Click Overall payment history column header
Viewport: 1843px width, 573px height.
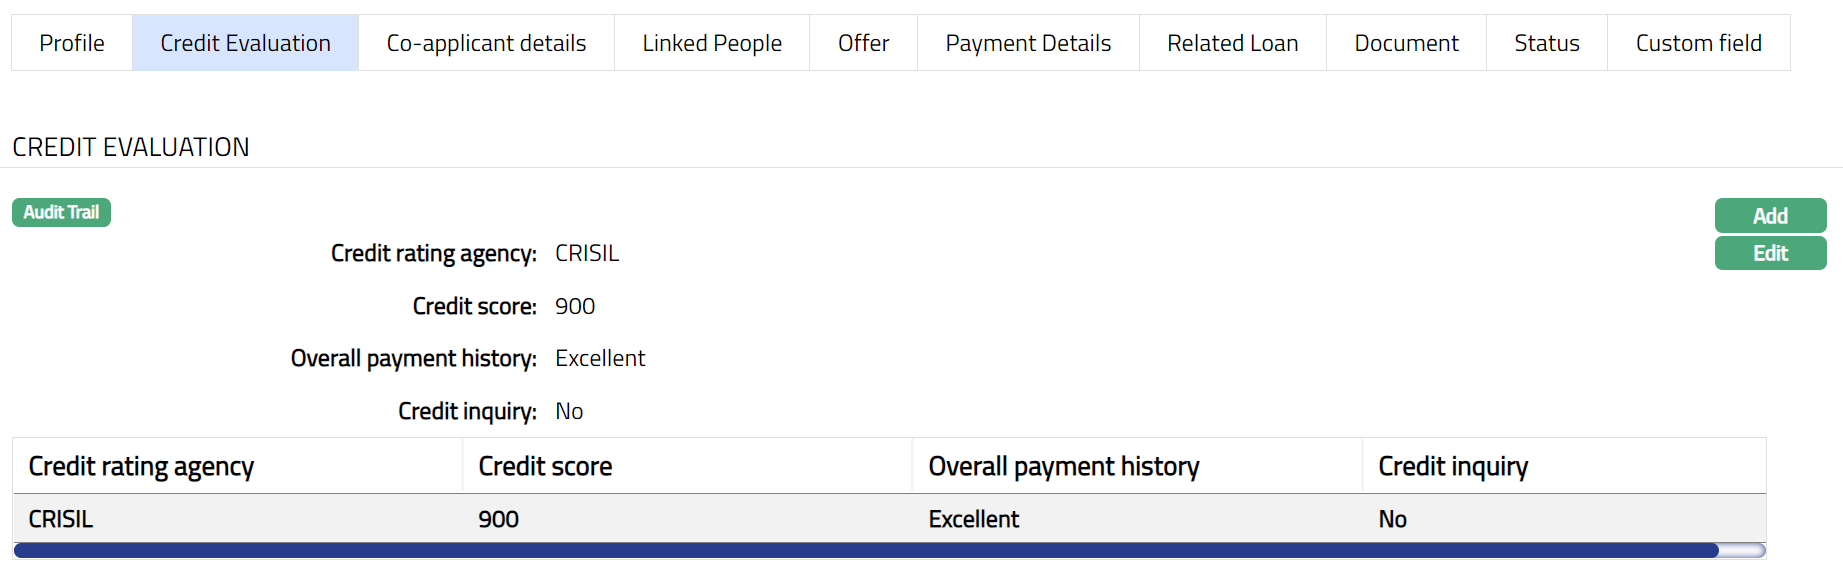(x=1063, y=466)
